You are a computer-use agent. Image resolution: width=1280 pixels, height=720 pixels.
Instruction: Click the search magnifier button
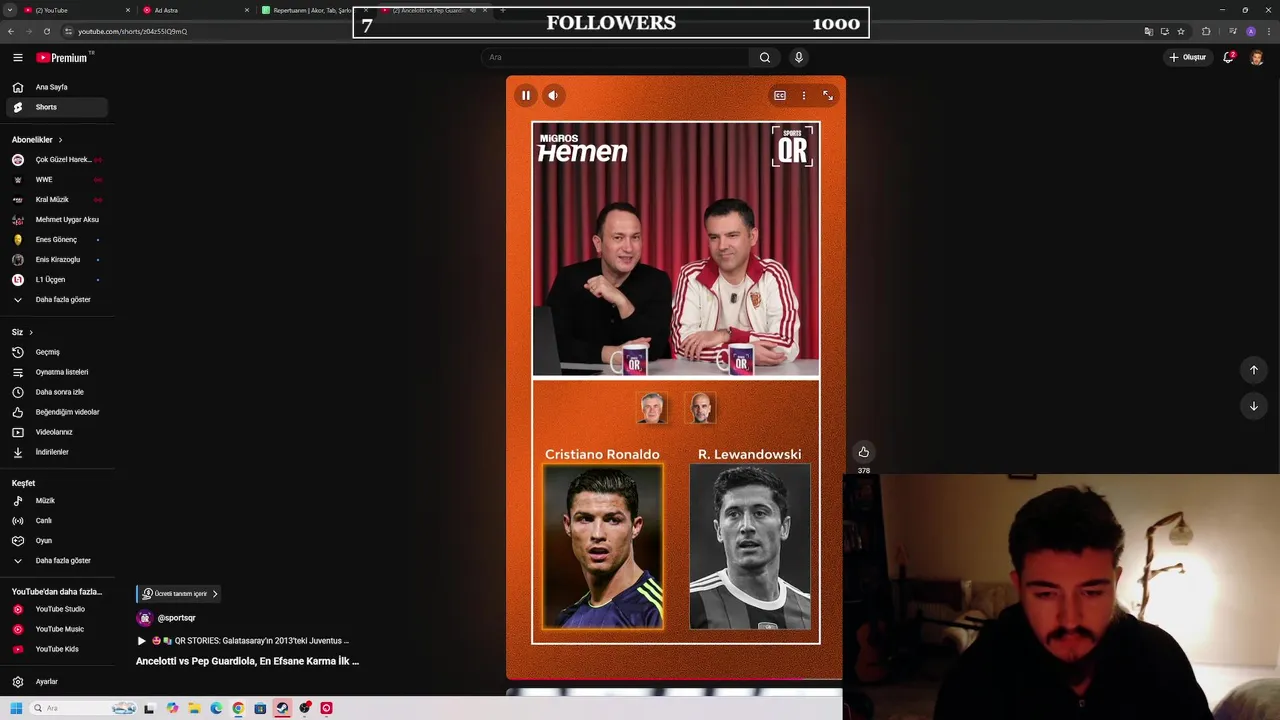tap(765, 57)
